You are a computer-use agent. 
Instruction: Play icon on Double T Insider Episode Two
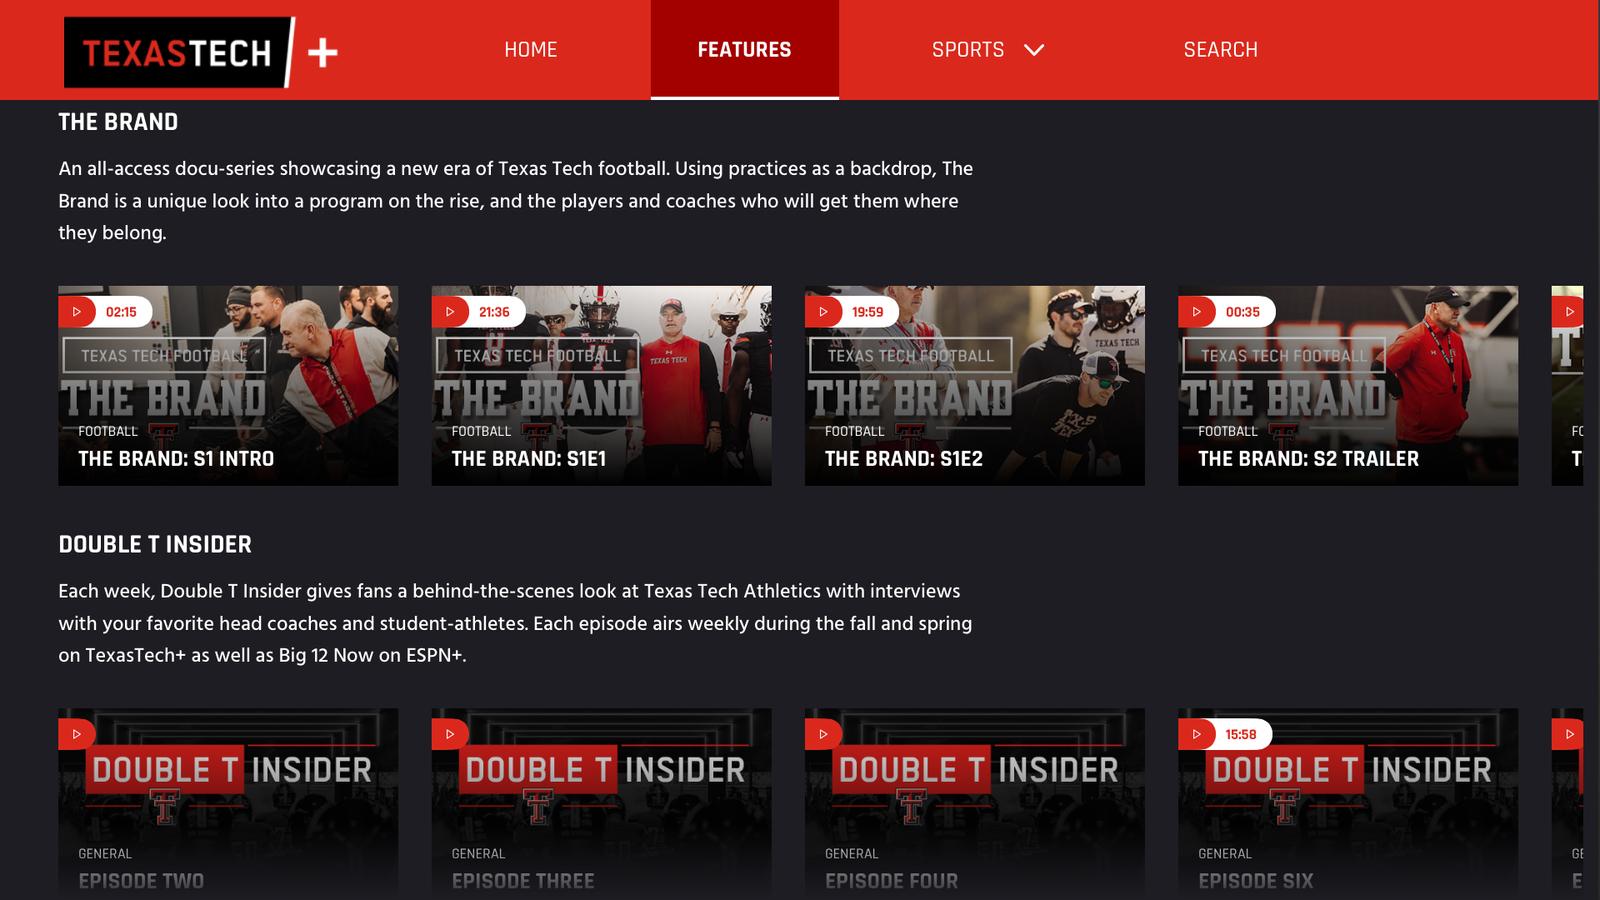(77, 734)
